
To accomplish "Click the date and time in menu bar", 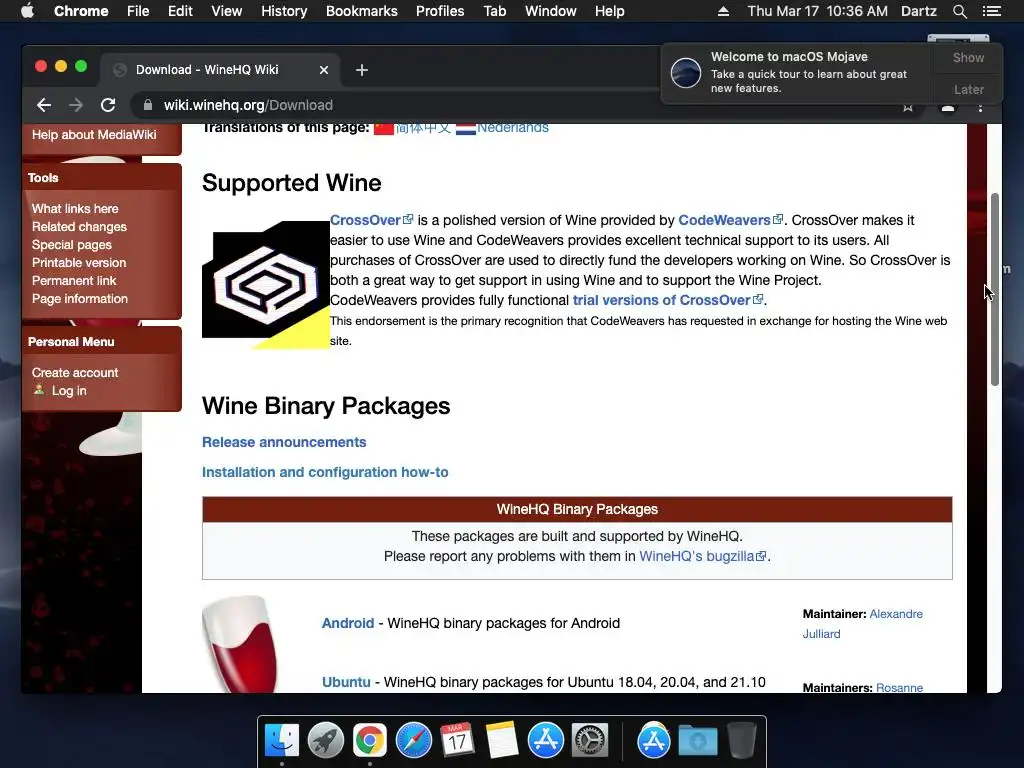I will (x=818, y=11).
